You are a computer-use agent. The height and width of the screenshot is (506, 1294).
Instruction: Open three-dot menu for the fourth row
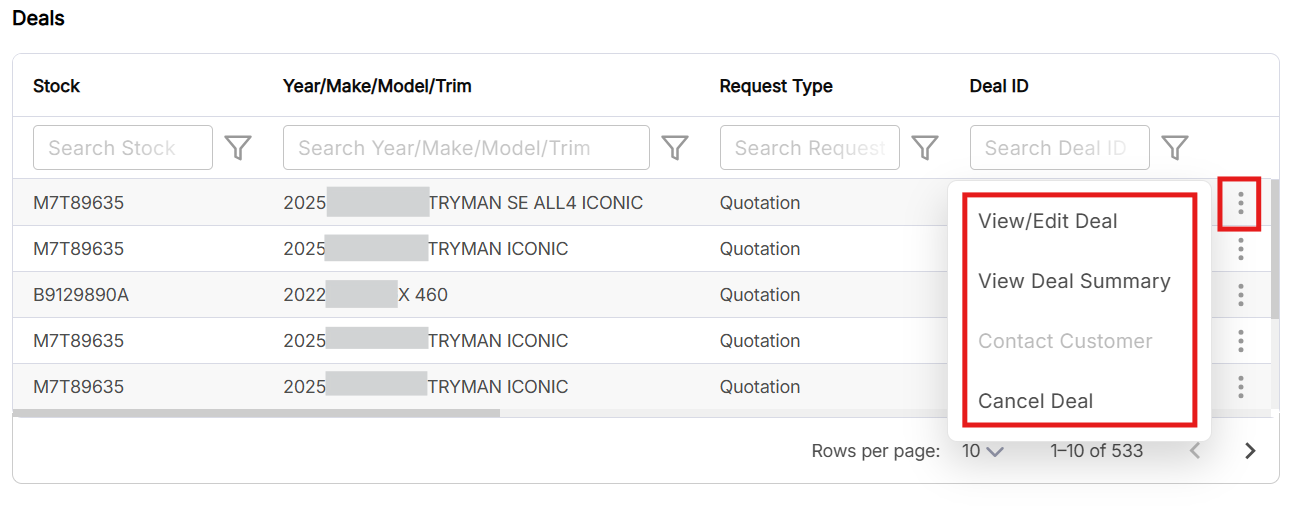click(x=1240, y=341)
